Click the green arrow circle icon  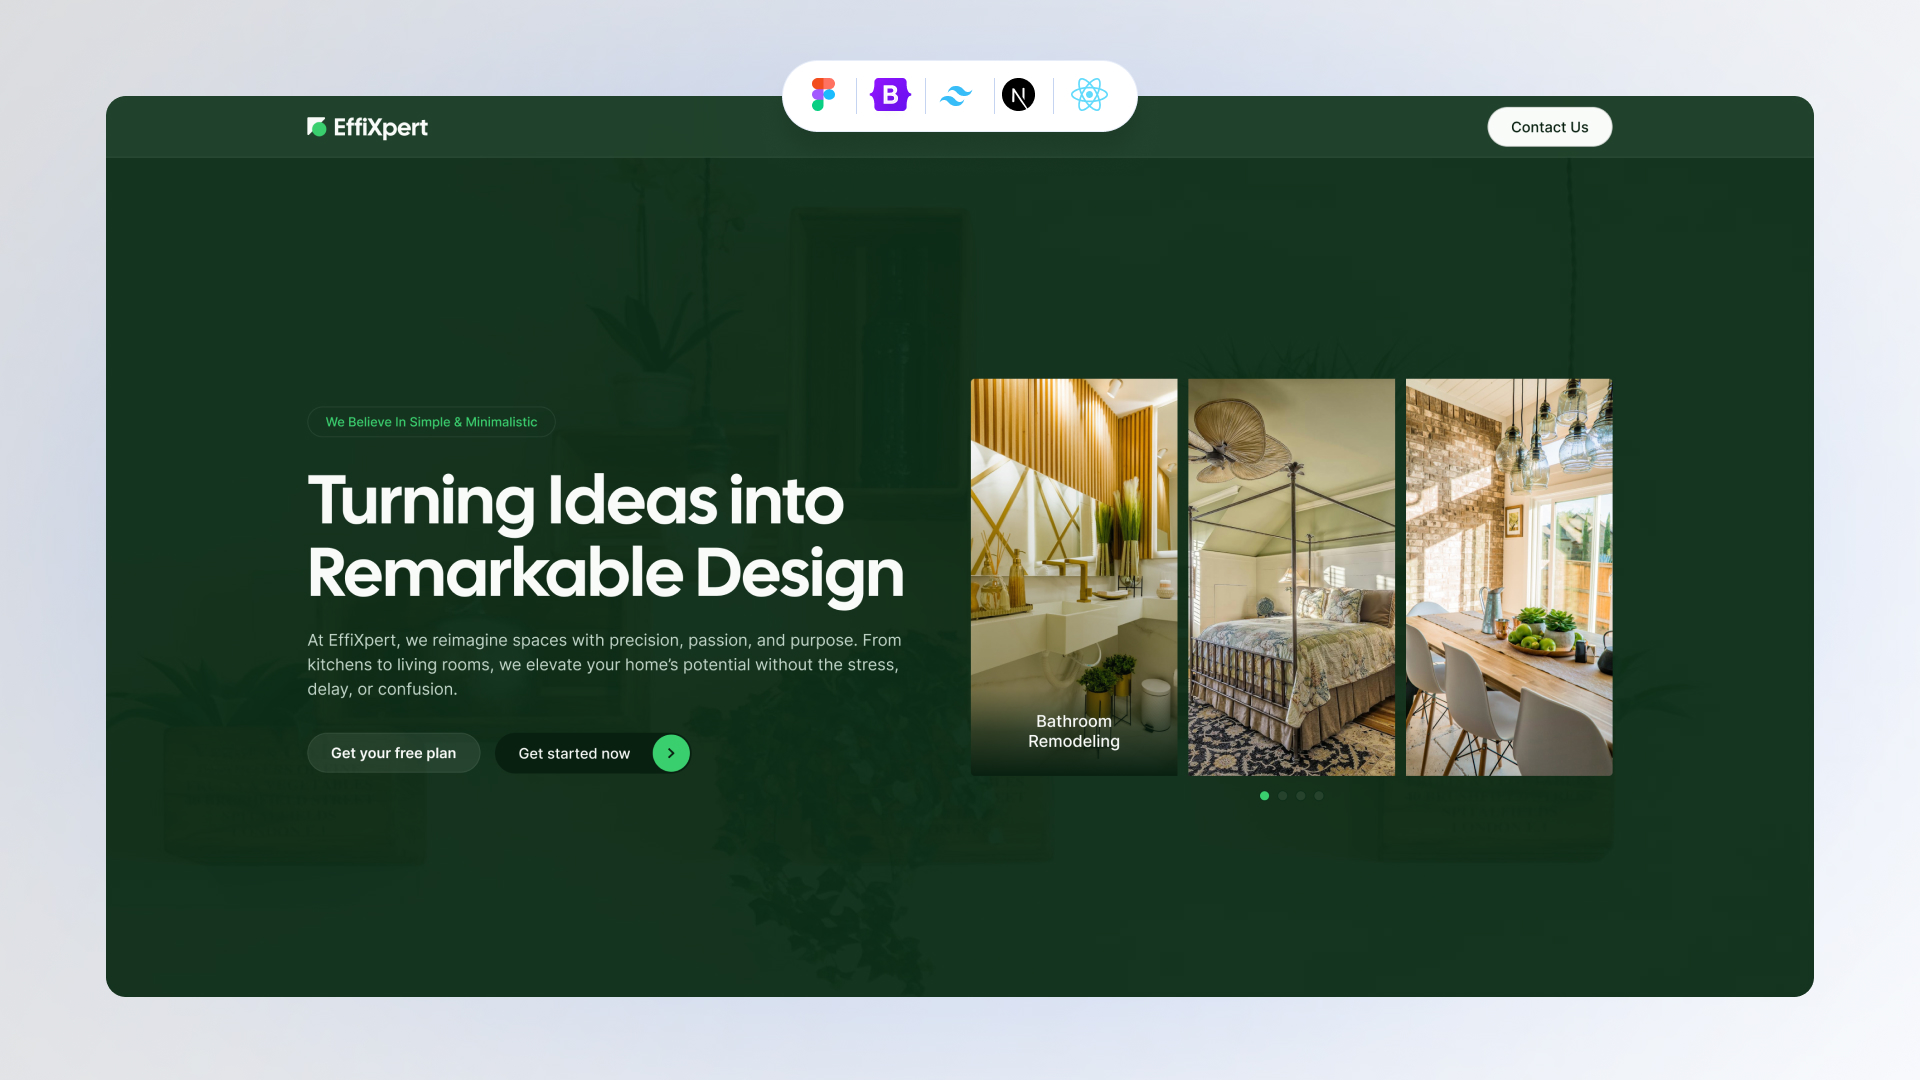(x=671, y=753)
